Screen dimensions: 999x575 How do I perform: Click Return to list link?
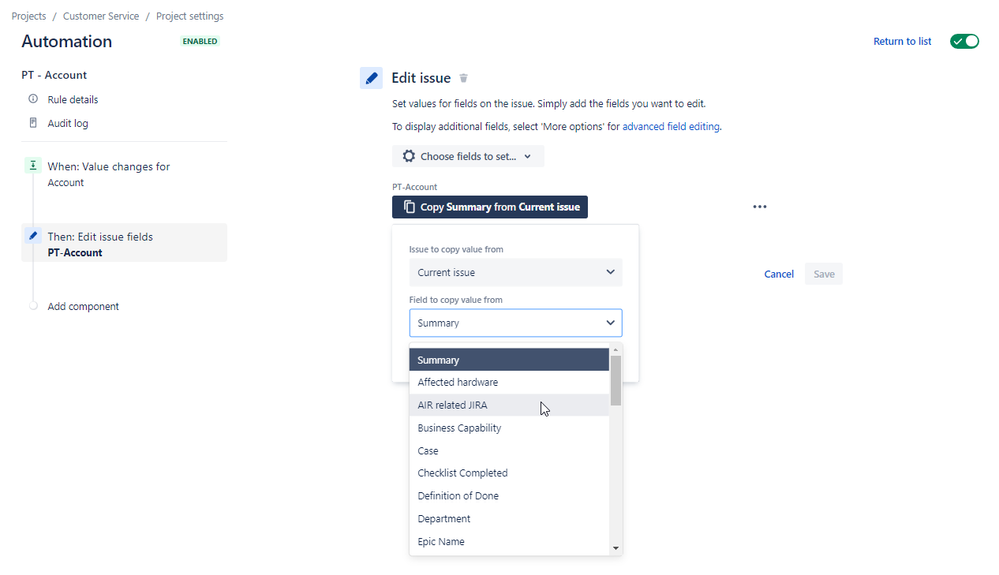902,41
